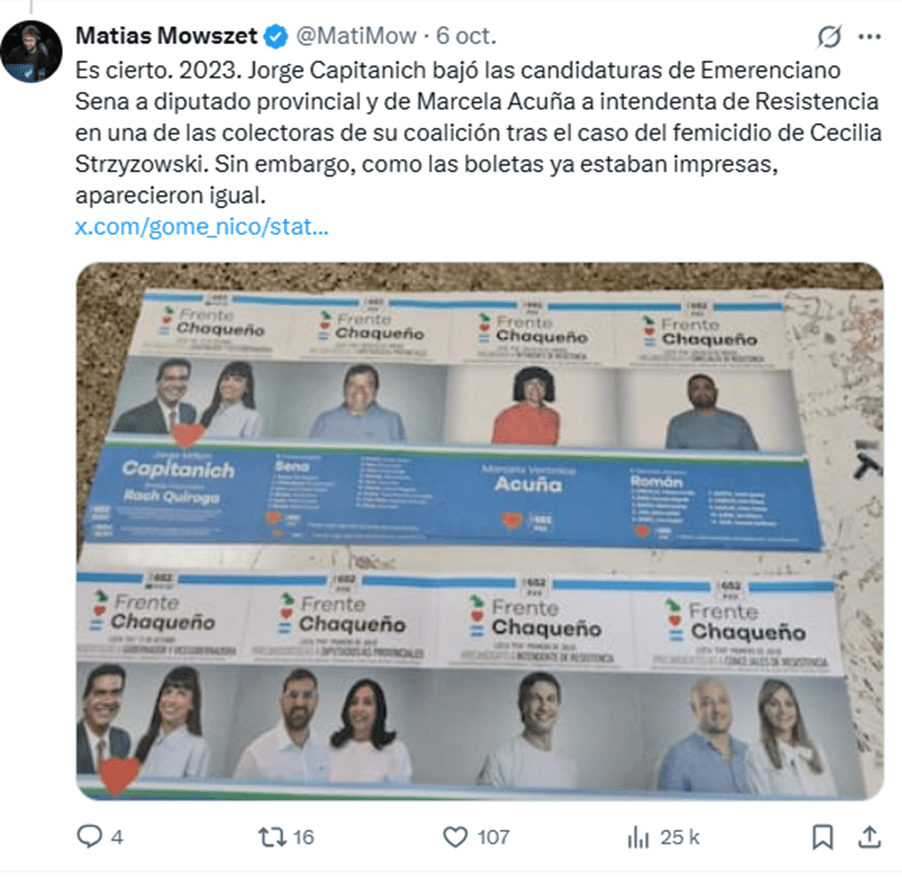
Task: Open the ballot photo attached to tweet
Action: 480,531
